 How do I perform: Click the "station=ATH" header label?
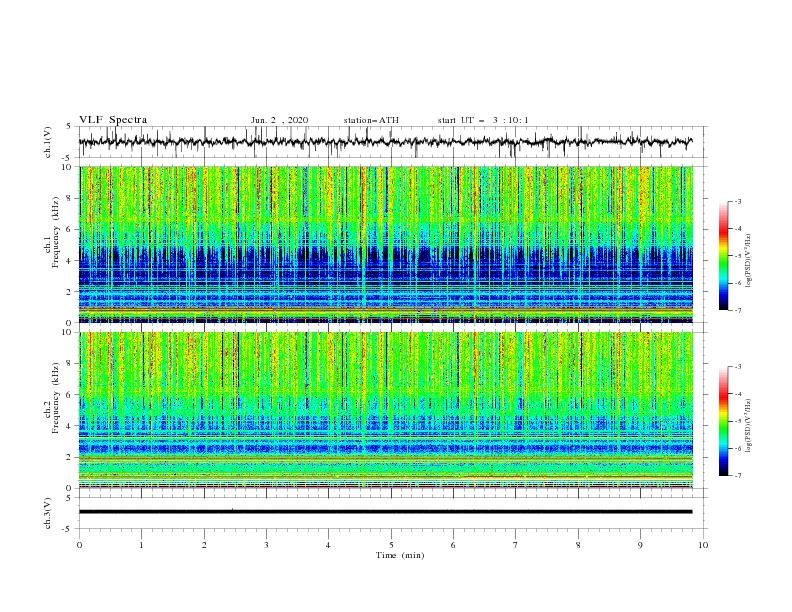click(371, 120)
